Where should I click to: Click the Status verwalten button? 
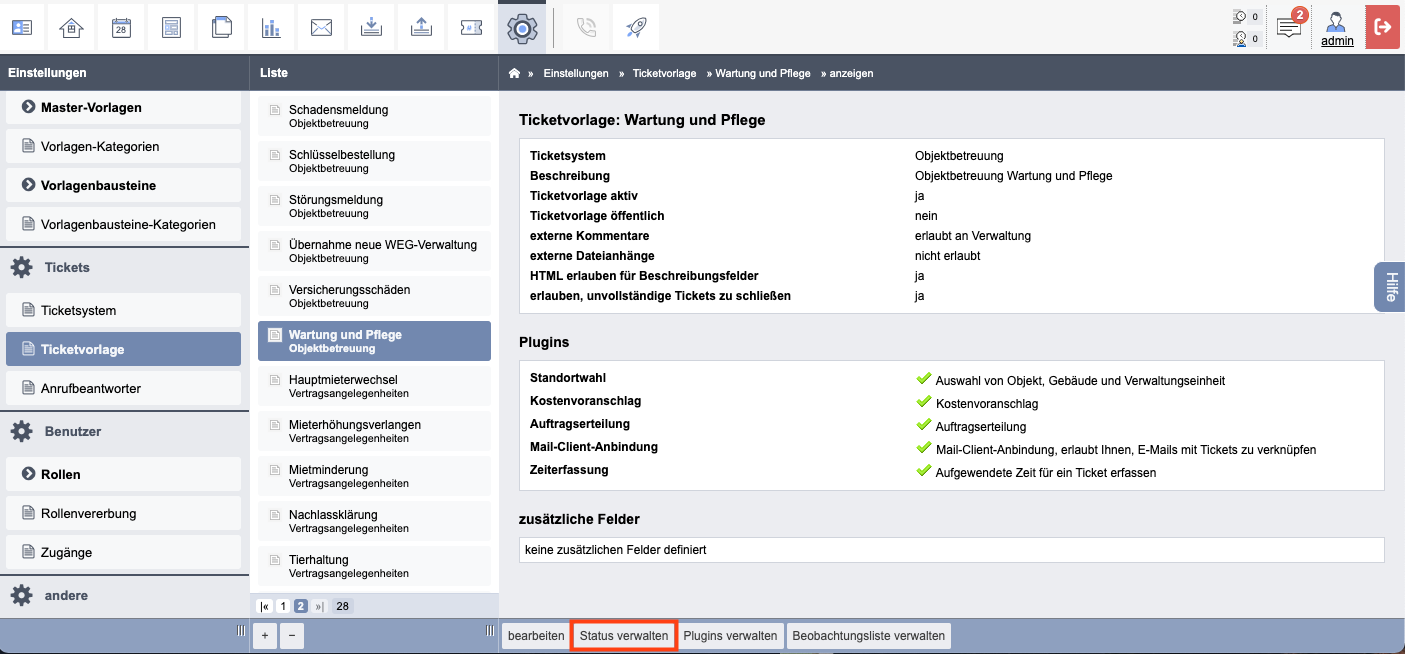tap(624, 636)
